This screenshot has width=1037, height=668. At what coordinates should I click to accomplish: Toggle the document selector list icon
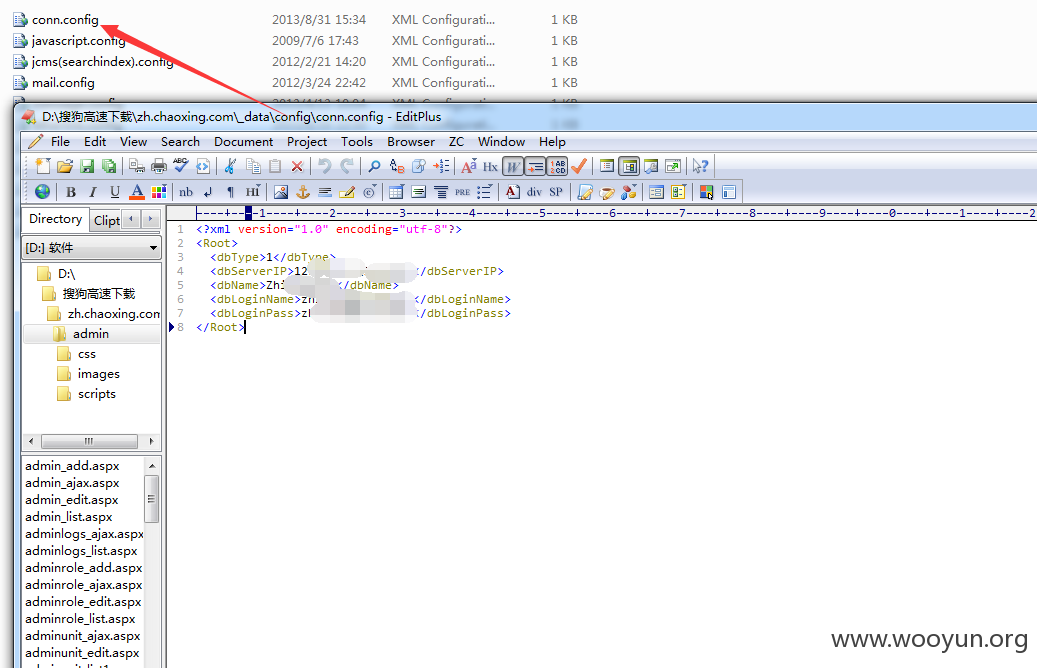pos(606,166)
